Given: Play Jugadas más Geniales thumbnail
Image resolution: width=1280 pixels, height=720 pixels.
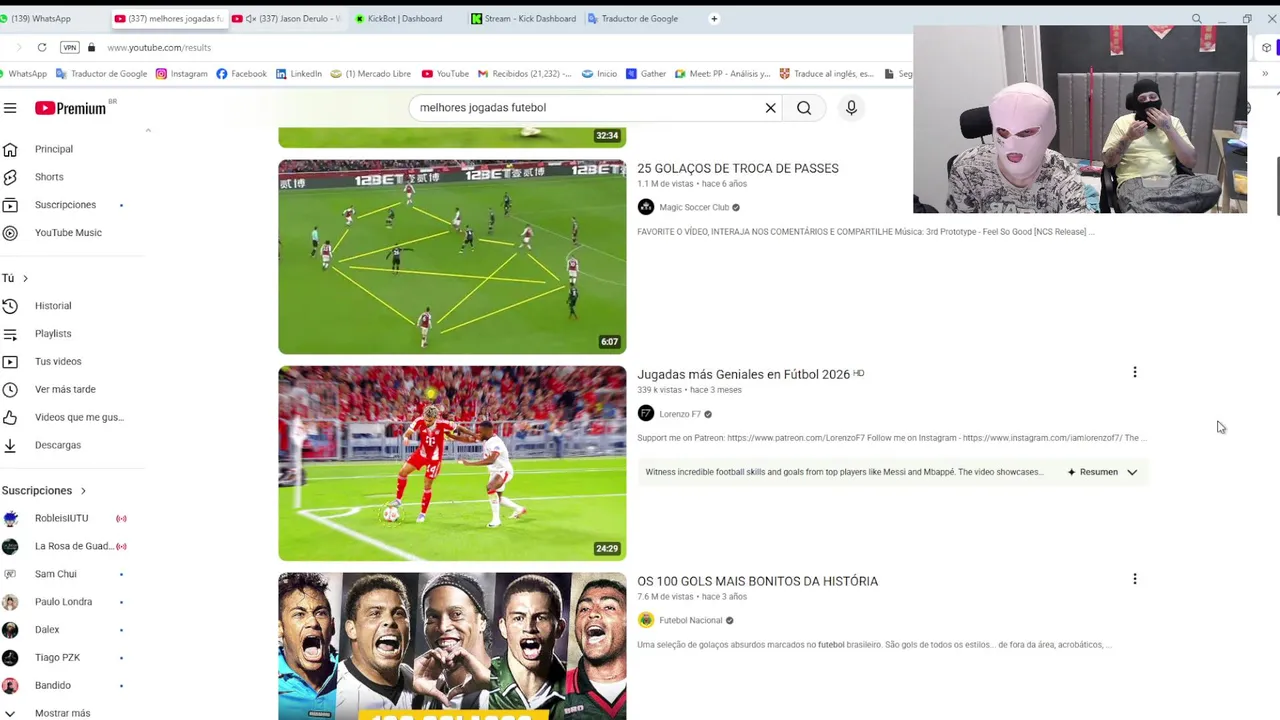Looking at the screenshot, I should [x=452, y=463].
